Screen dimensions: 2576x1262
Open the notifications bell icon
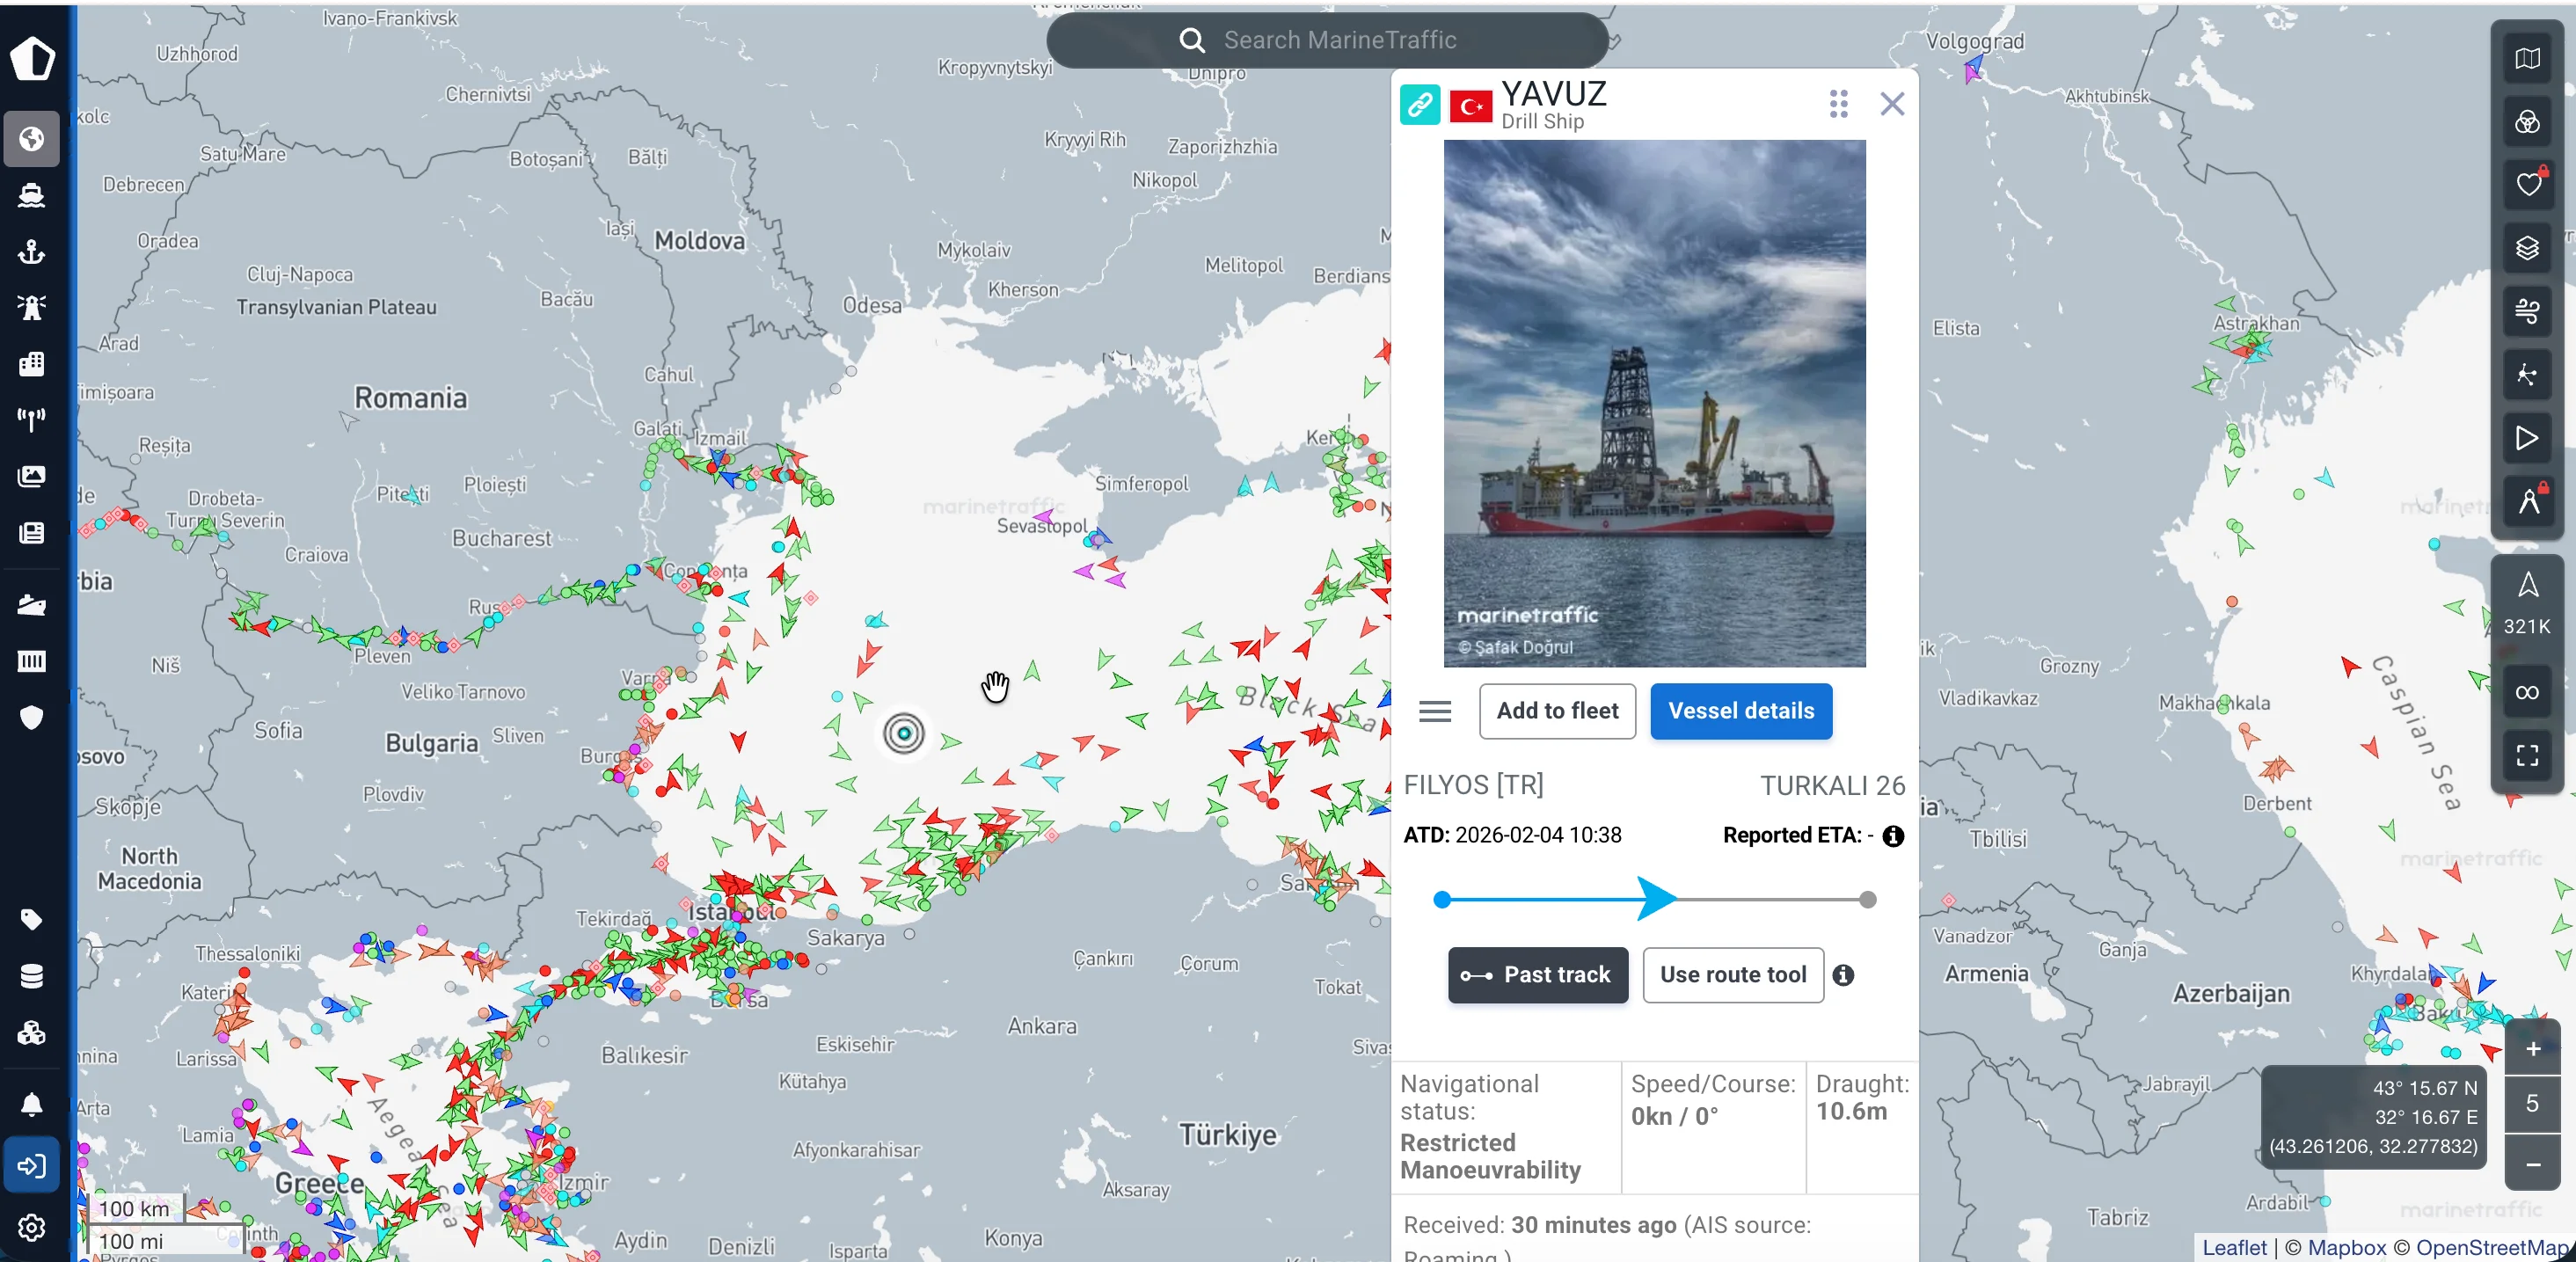[32, 1104]
